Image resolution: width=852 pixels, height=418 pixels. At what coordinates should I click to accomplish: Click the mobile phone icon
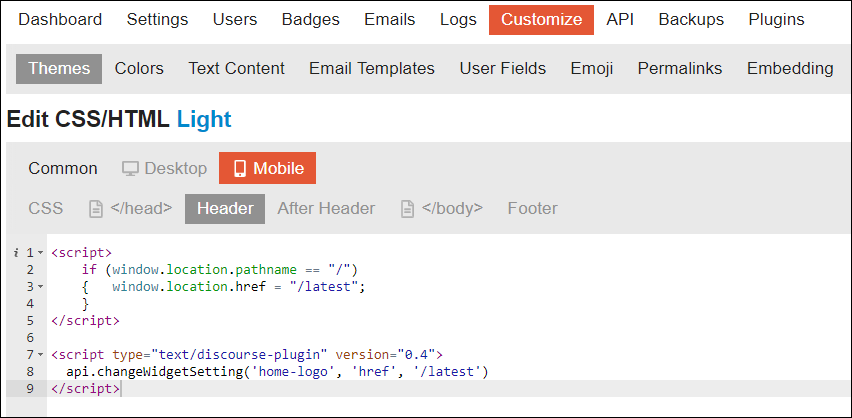[240, 169]
